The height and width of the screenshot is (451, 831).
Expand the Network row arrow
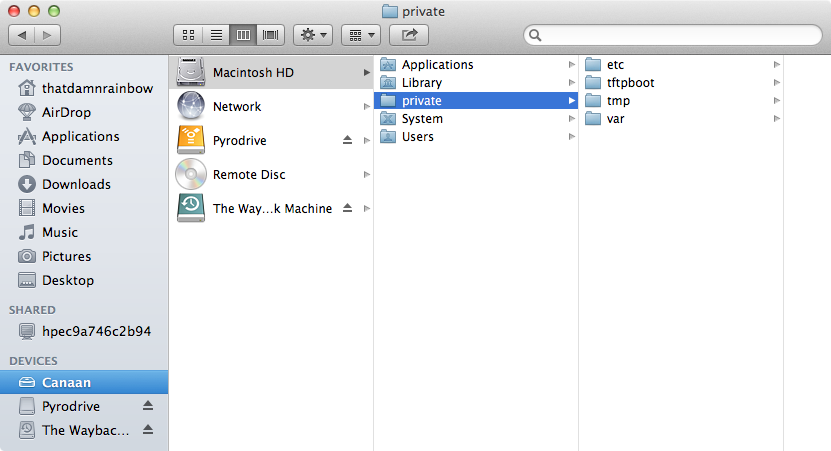pos(366,107)
